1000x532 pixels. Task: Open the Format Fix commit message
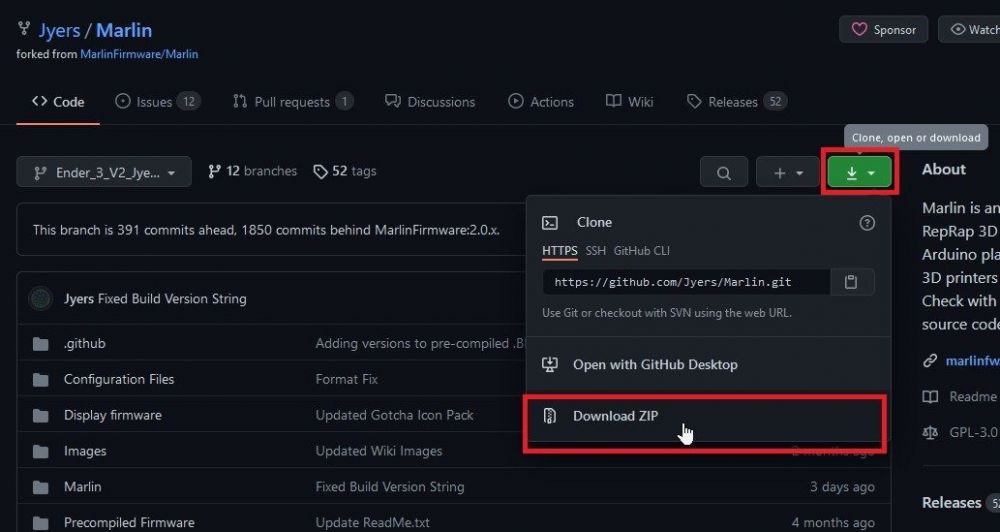pyautogui.click(x=346, y=379)
